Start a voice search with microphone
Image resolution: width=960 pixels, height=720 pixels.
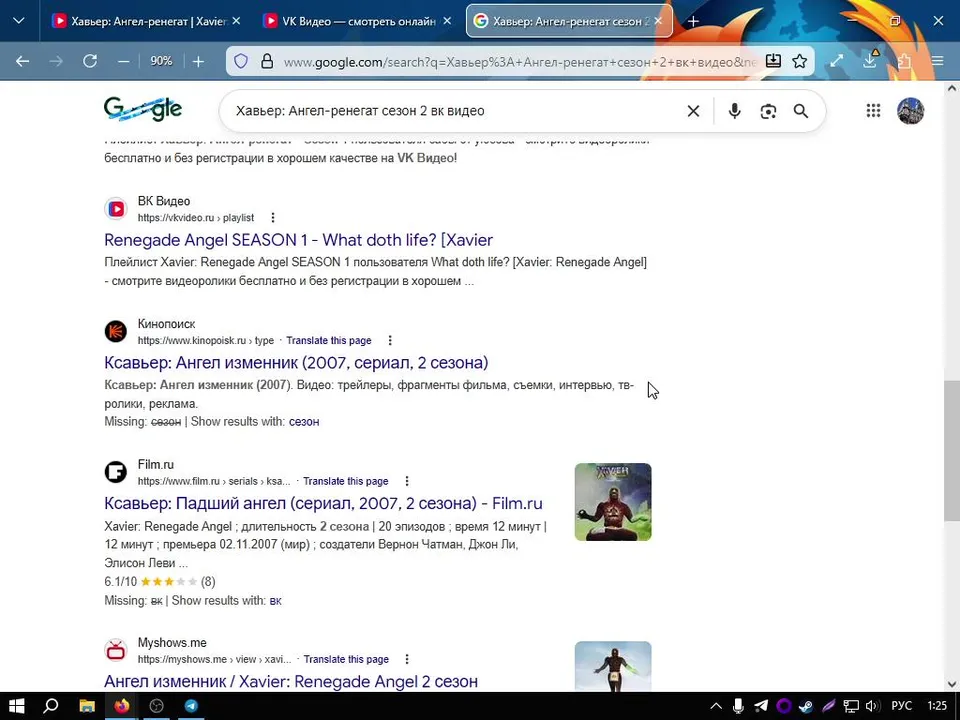tap(735, 111)
